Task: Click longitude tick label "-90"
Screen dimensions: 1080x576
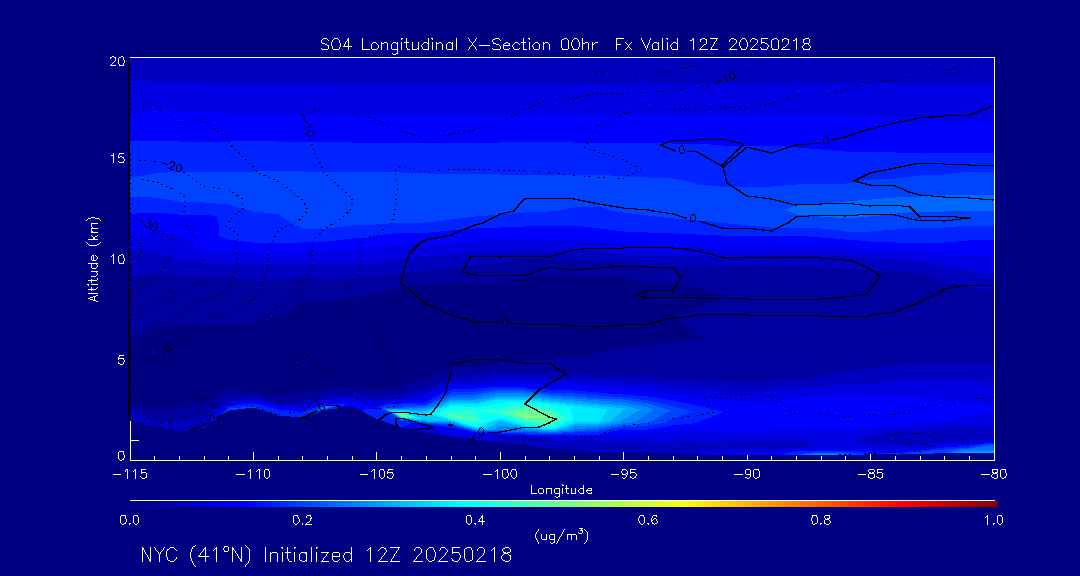Action: click(747, 475)
